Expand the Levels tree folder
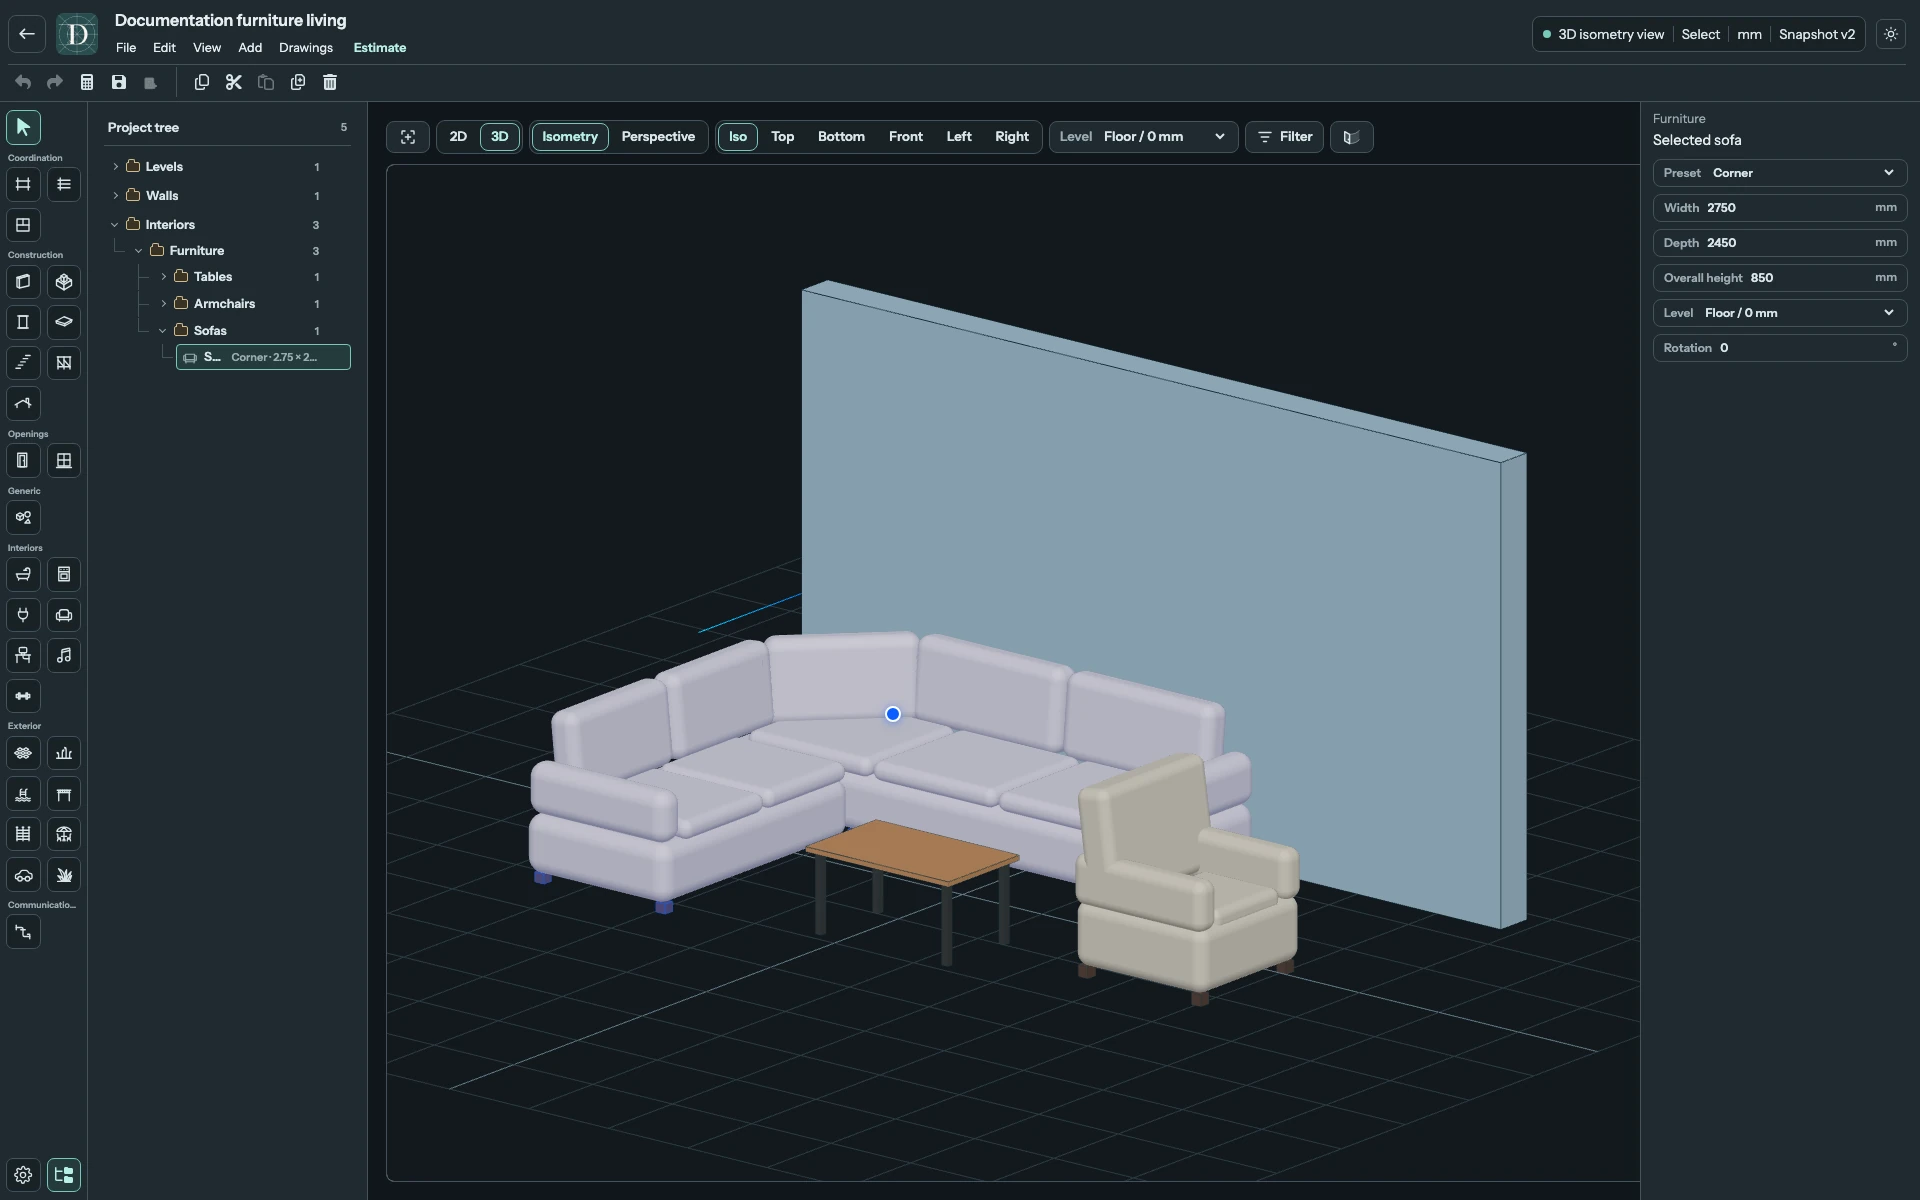Screen dimensions: 1920x1200 116,167
